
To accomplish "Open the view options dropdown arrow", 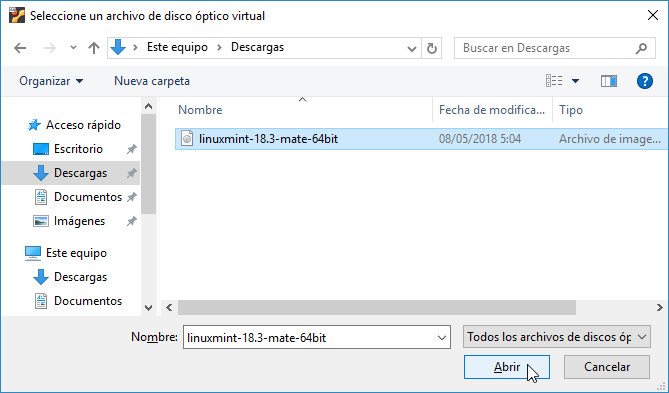I will click(575, 81).
